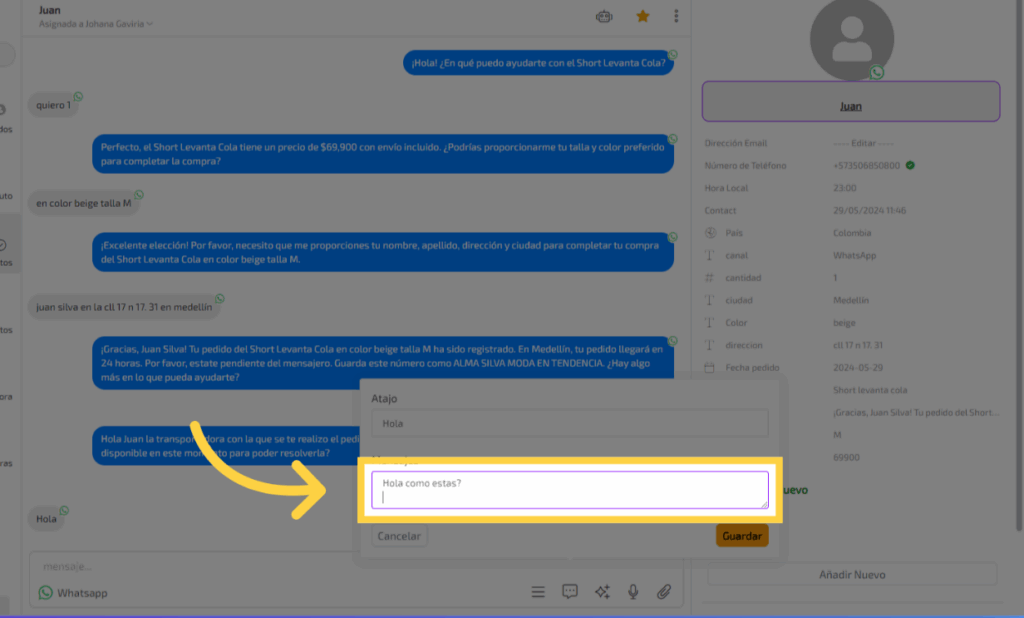
Task: Click the Juan contact name field
Action: pyautogui.click(x=850, y=105)
